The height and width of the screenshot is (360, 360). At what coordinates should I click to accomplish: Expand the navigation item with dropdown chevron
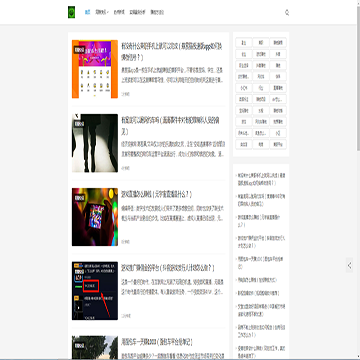(102, 12)
